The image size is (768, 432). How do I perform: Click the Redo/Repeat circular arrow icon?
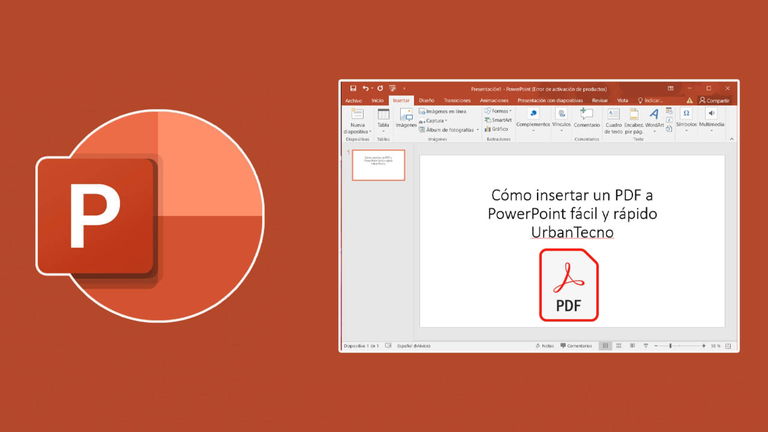380,89
